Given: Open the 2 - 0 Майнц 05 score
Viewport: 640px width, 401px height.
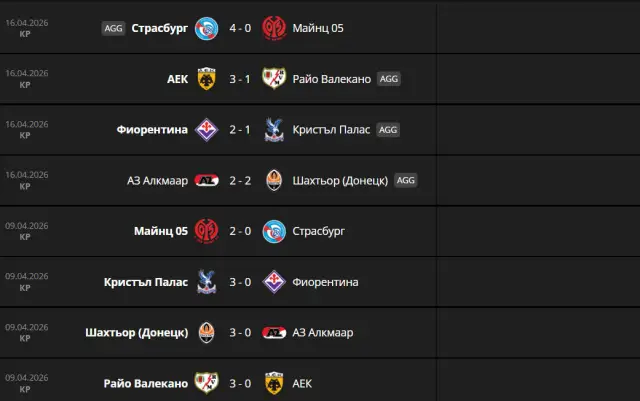Looking at the screenshot, I should coord(240,232).
